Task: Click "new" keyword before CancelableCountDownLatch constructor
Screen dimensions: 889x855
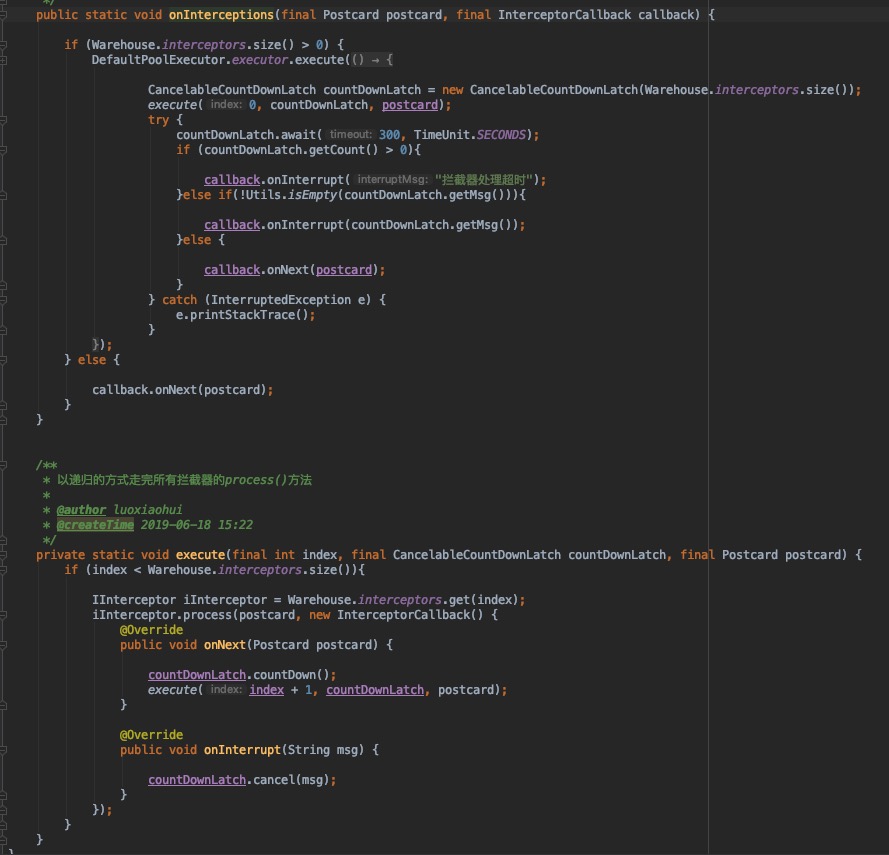Action: pos(452,90)
